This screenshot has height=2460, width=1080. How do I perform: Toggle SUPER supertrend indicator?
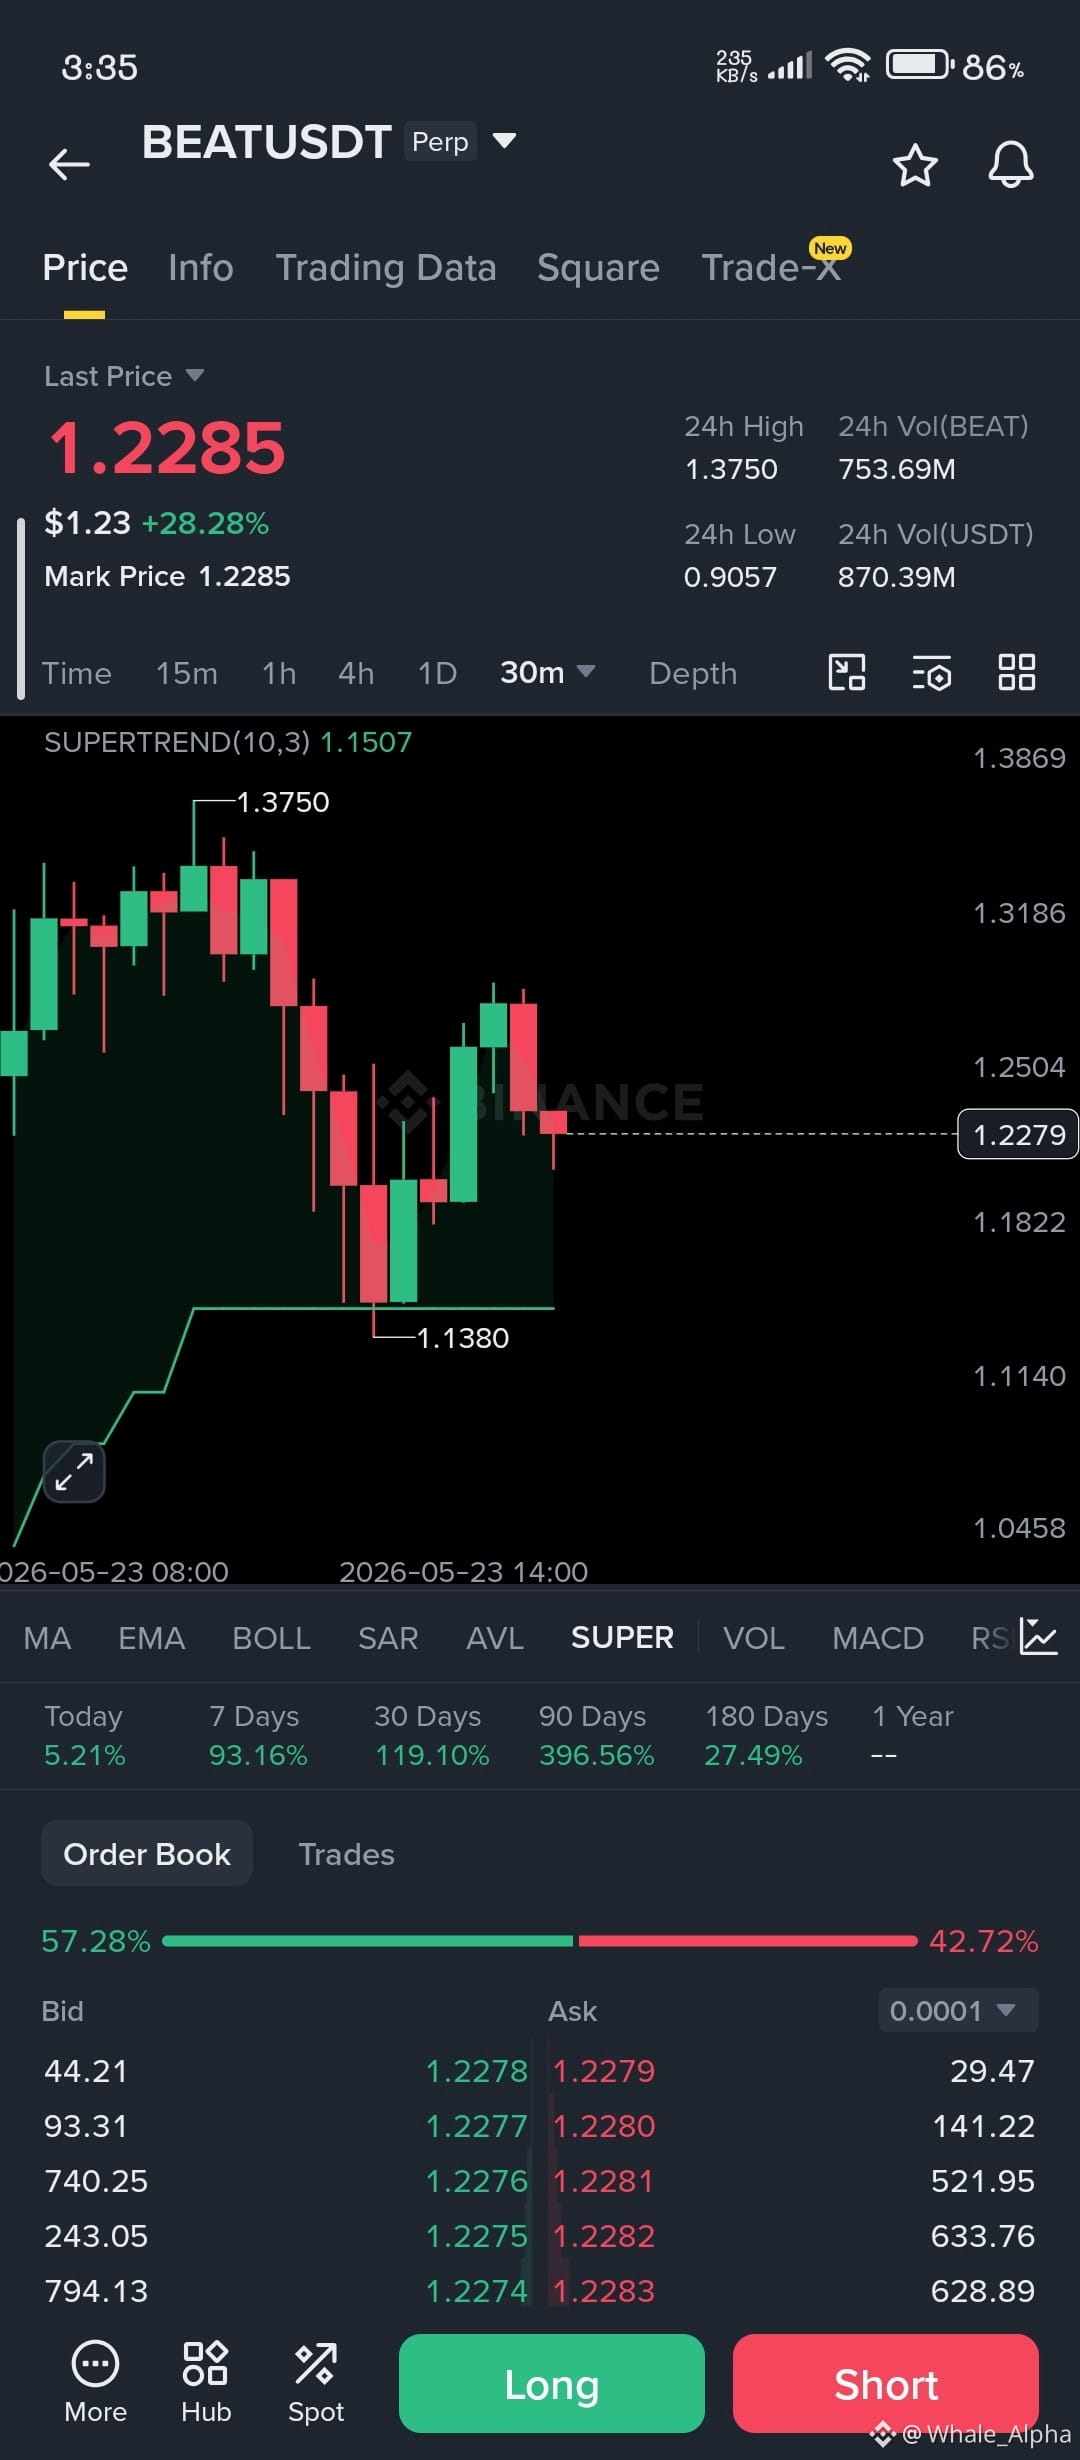[x=622, y=1637]
